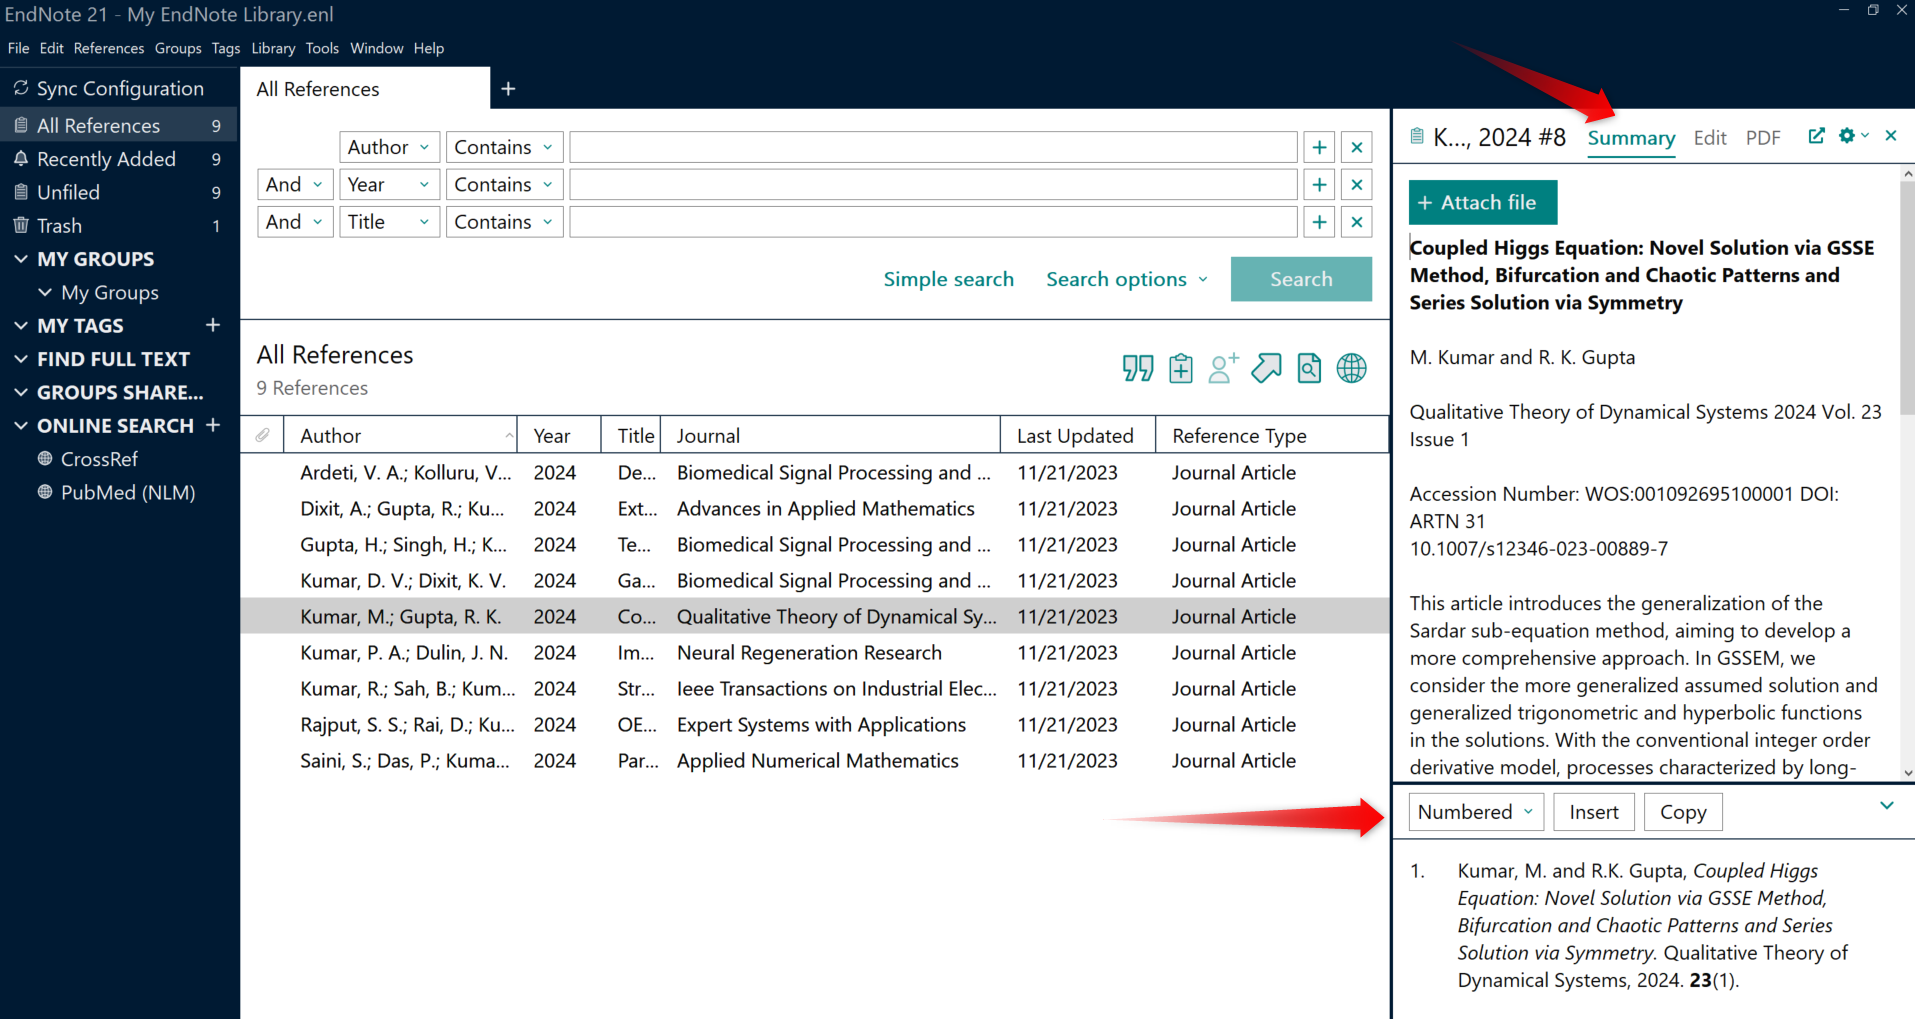Open the Library menu
Viewport: 1915px width, 1019px height.
pos(273,48)
